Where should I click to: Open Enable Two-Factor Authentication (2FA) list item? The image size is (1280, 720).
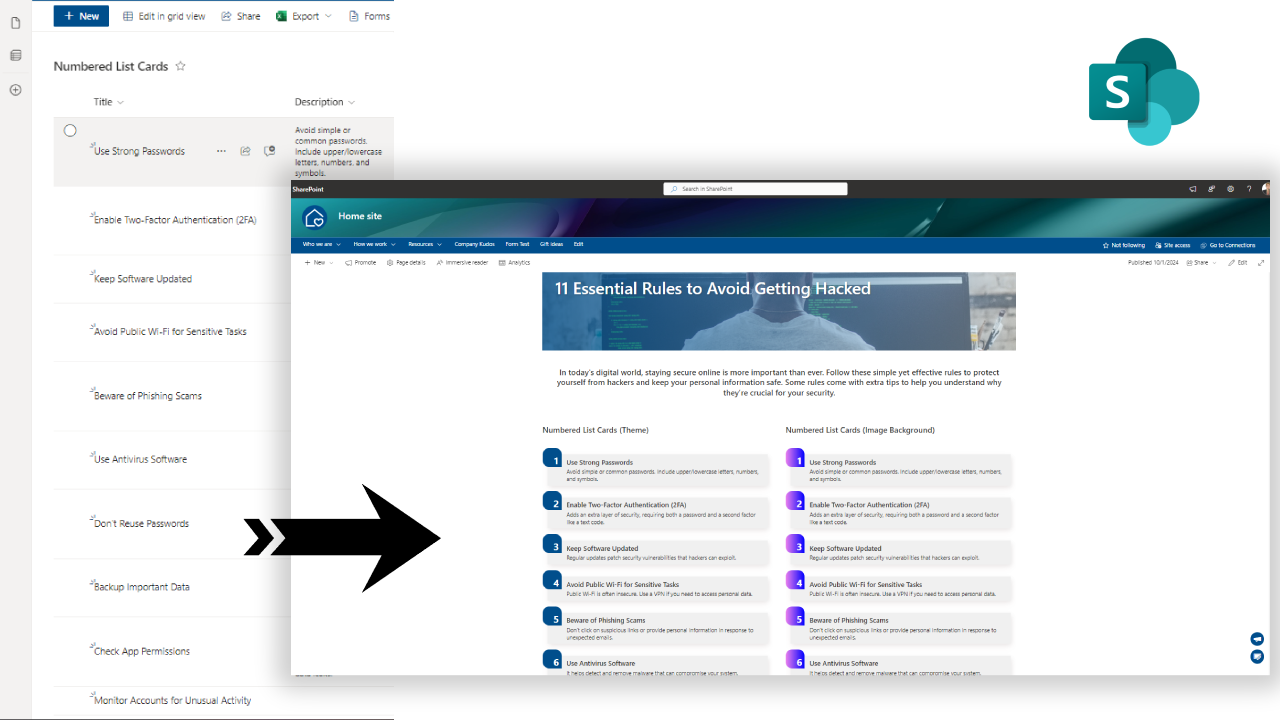click(175, 220)
